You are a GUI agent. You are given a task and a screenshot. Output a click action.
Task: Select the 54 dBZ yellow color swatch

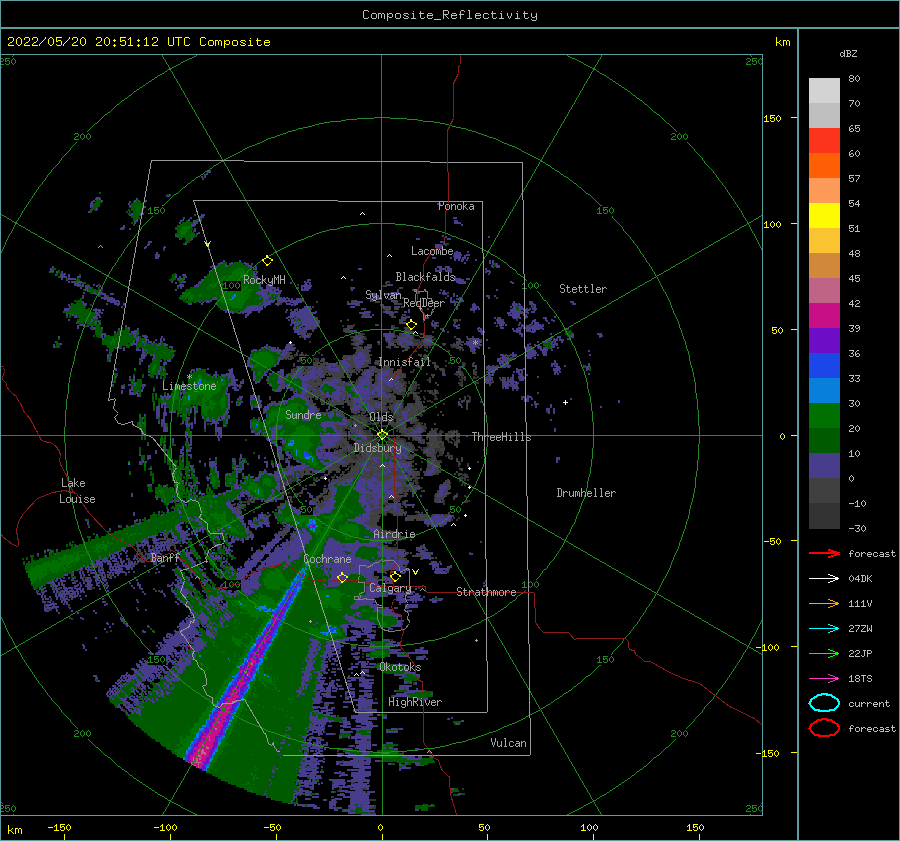coord(824,216)
